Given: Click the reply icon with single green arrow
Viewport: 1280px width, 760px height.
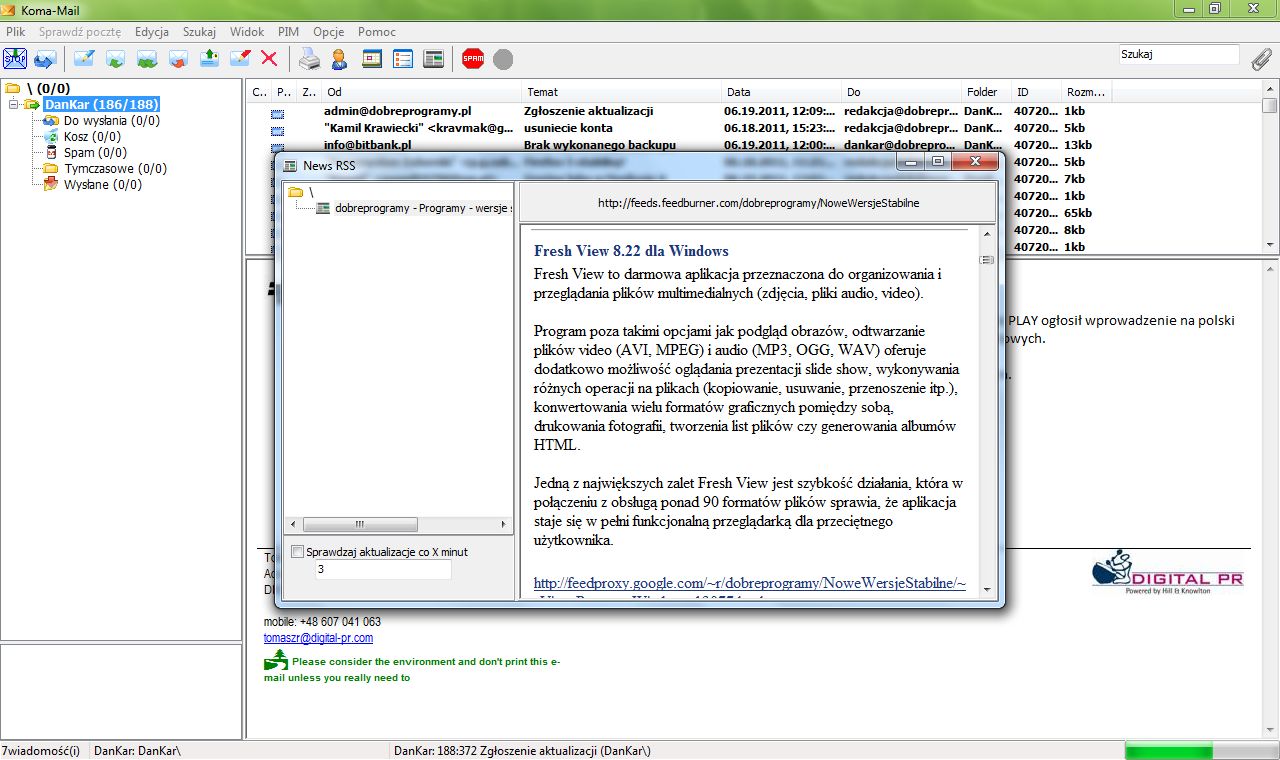Looking at the screenshot, I should (115, 59).
